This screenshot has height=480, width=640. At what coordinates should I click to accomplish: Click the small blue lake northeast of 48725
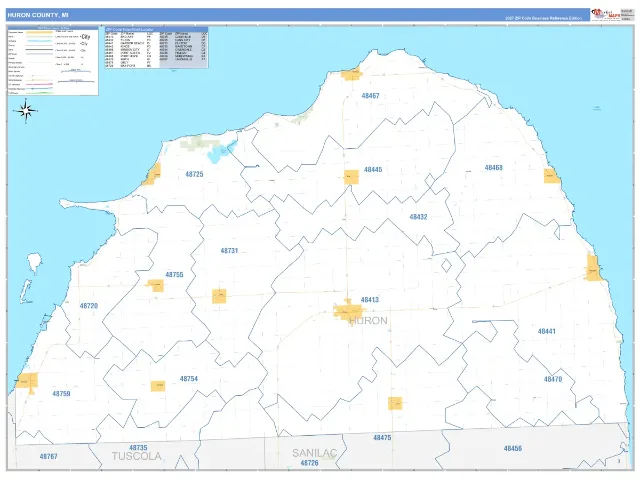220,152
